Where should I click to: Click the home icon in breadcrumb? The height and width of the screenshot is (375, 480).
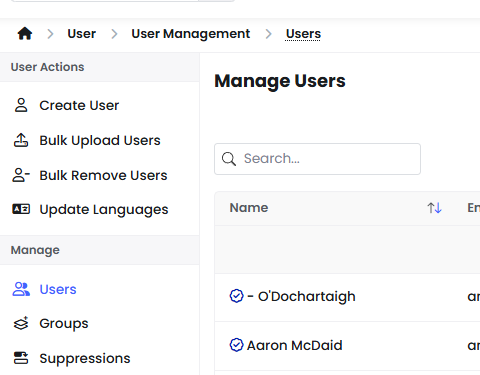(x=25, y=34)
